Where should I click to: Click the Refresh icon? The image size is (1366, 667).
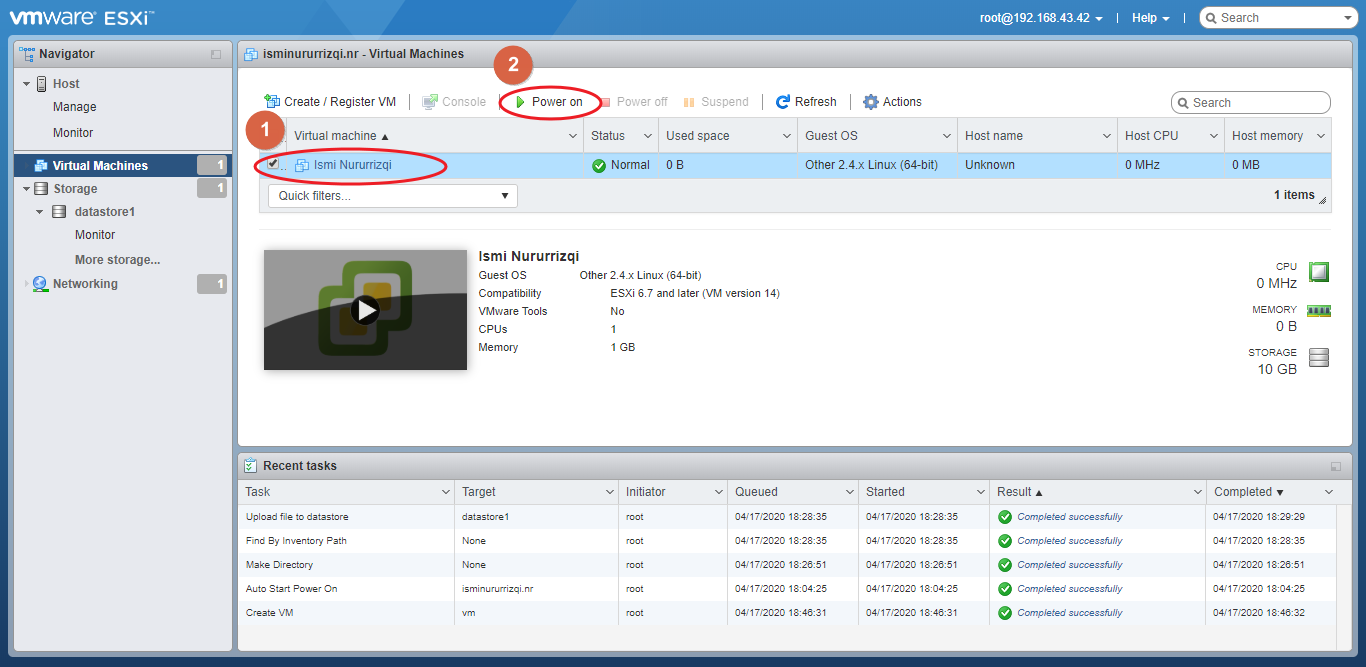click(x=786, y=101)
